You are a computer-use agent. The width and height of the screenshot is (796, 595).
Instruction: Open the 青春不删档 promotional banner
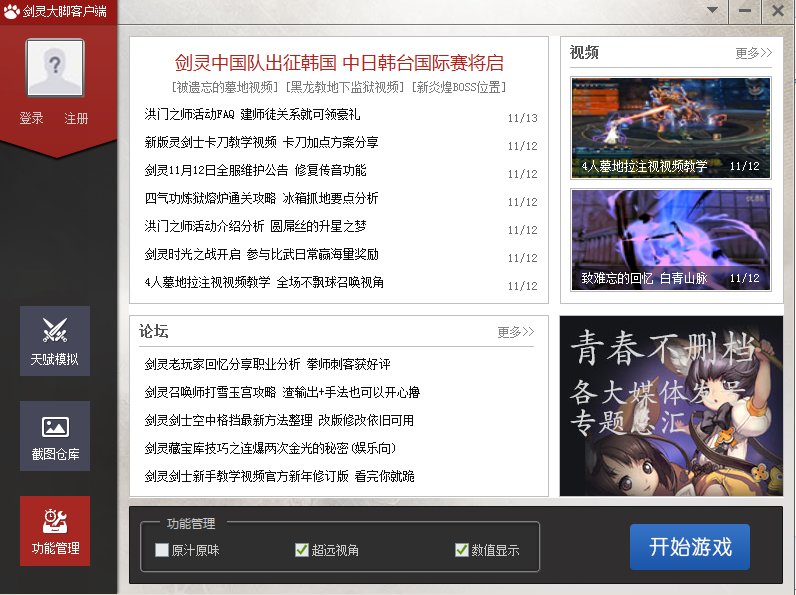(x=671, y=406)
